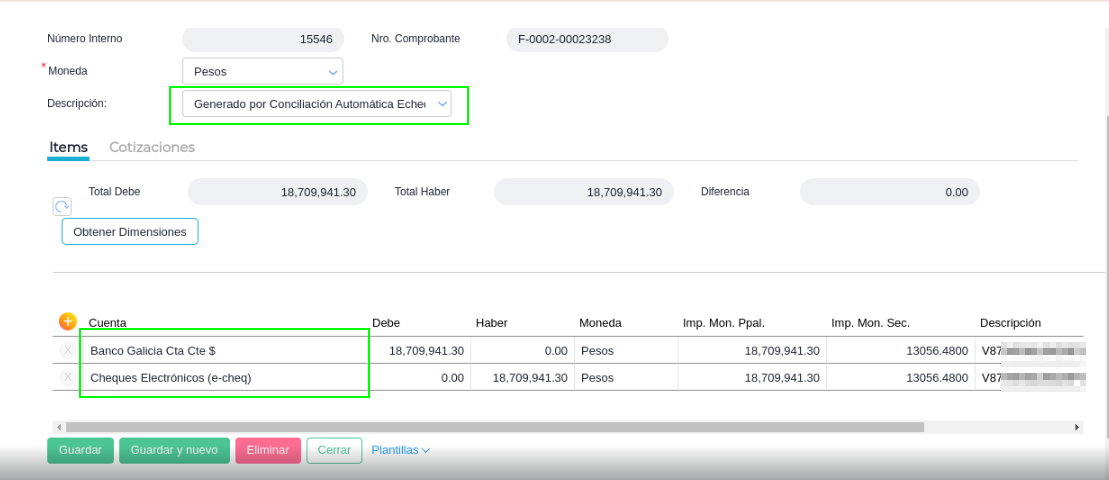The height and width of the screenshot is (480, 1109).
Task: Click the Nro. Comprobante field
Action: click(x=587, y=40)
